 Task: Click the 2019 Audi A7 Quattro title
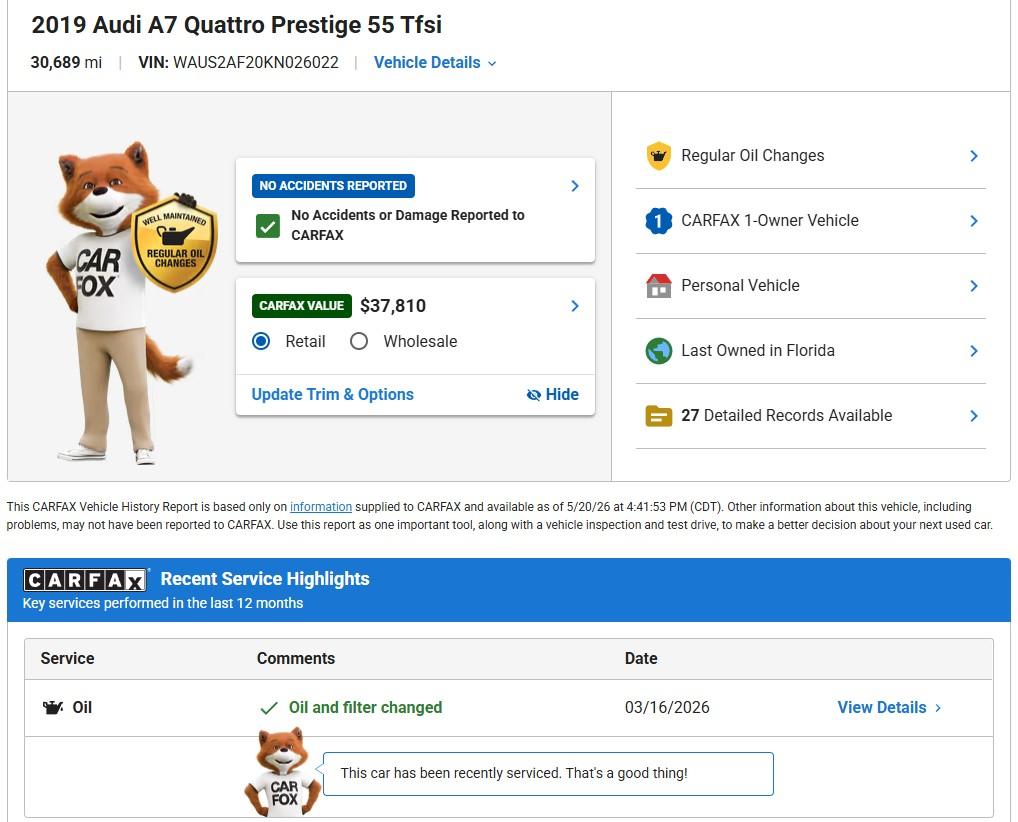click(237, 25)
